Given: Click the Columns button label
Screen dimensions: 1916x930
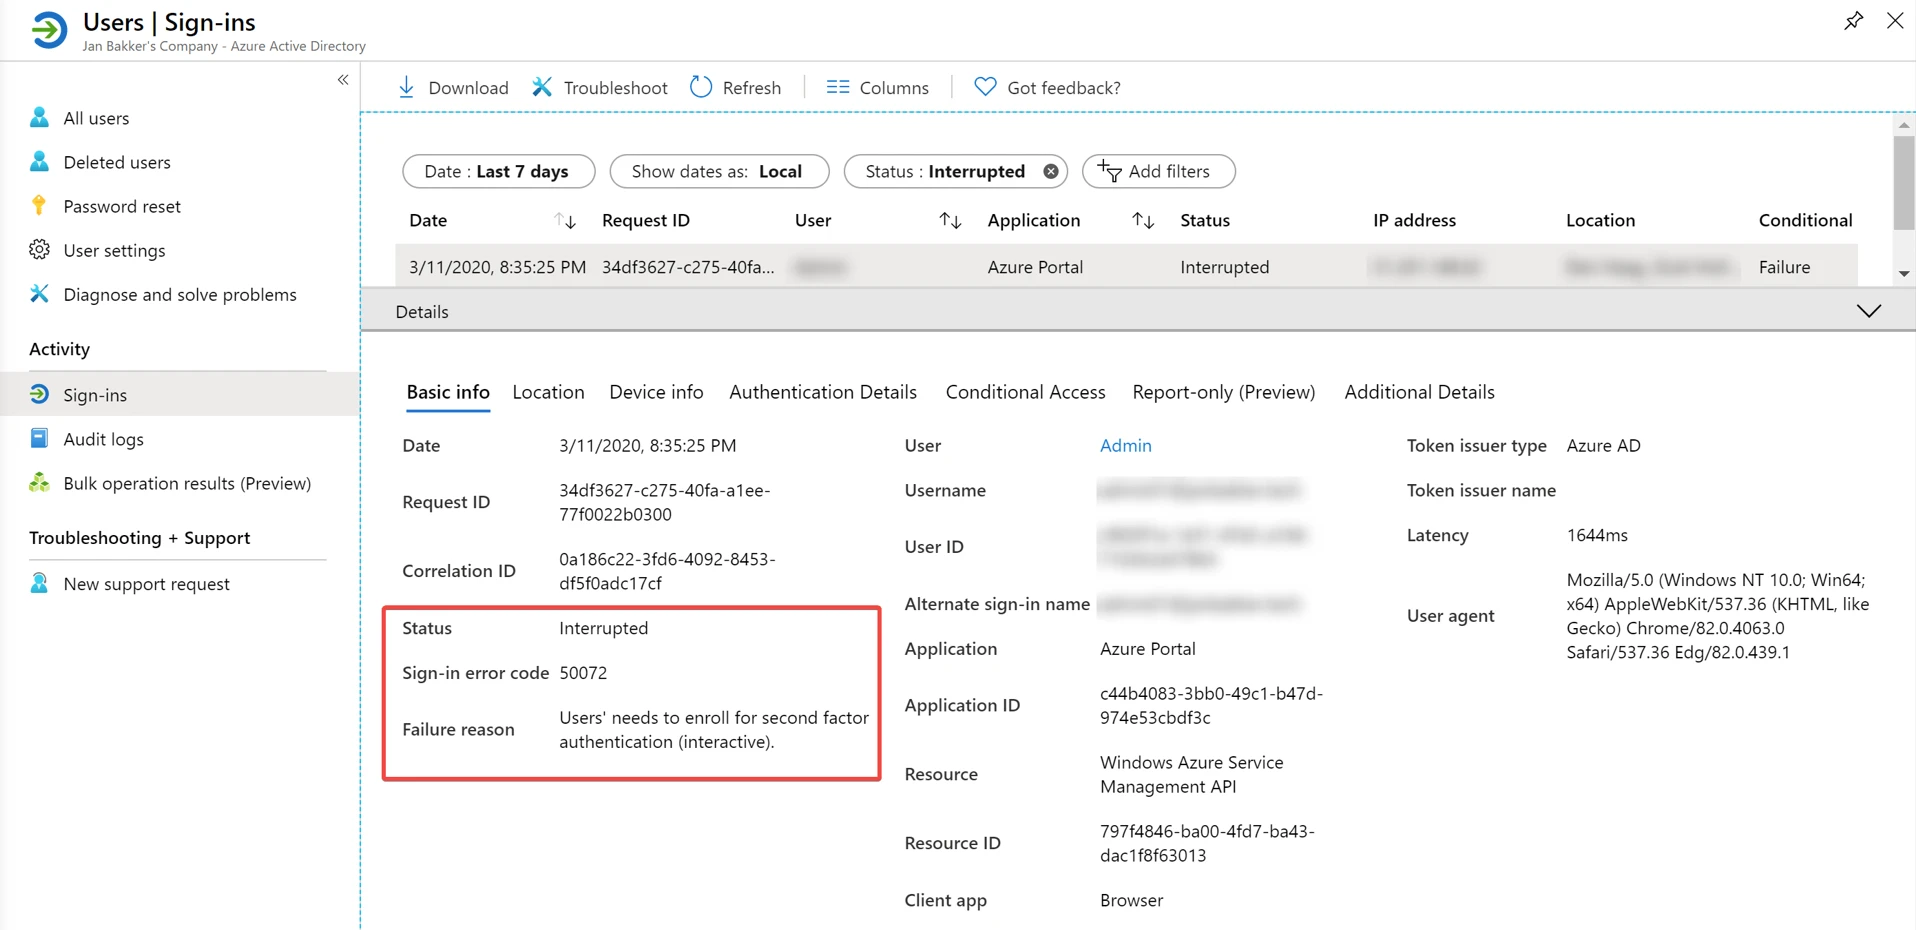Looking at the screenshot, I should point(894,88).
